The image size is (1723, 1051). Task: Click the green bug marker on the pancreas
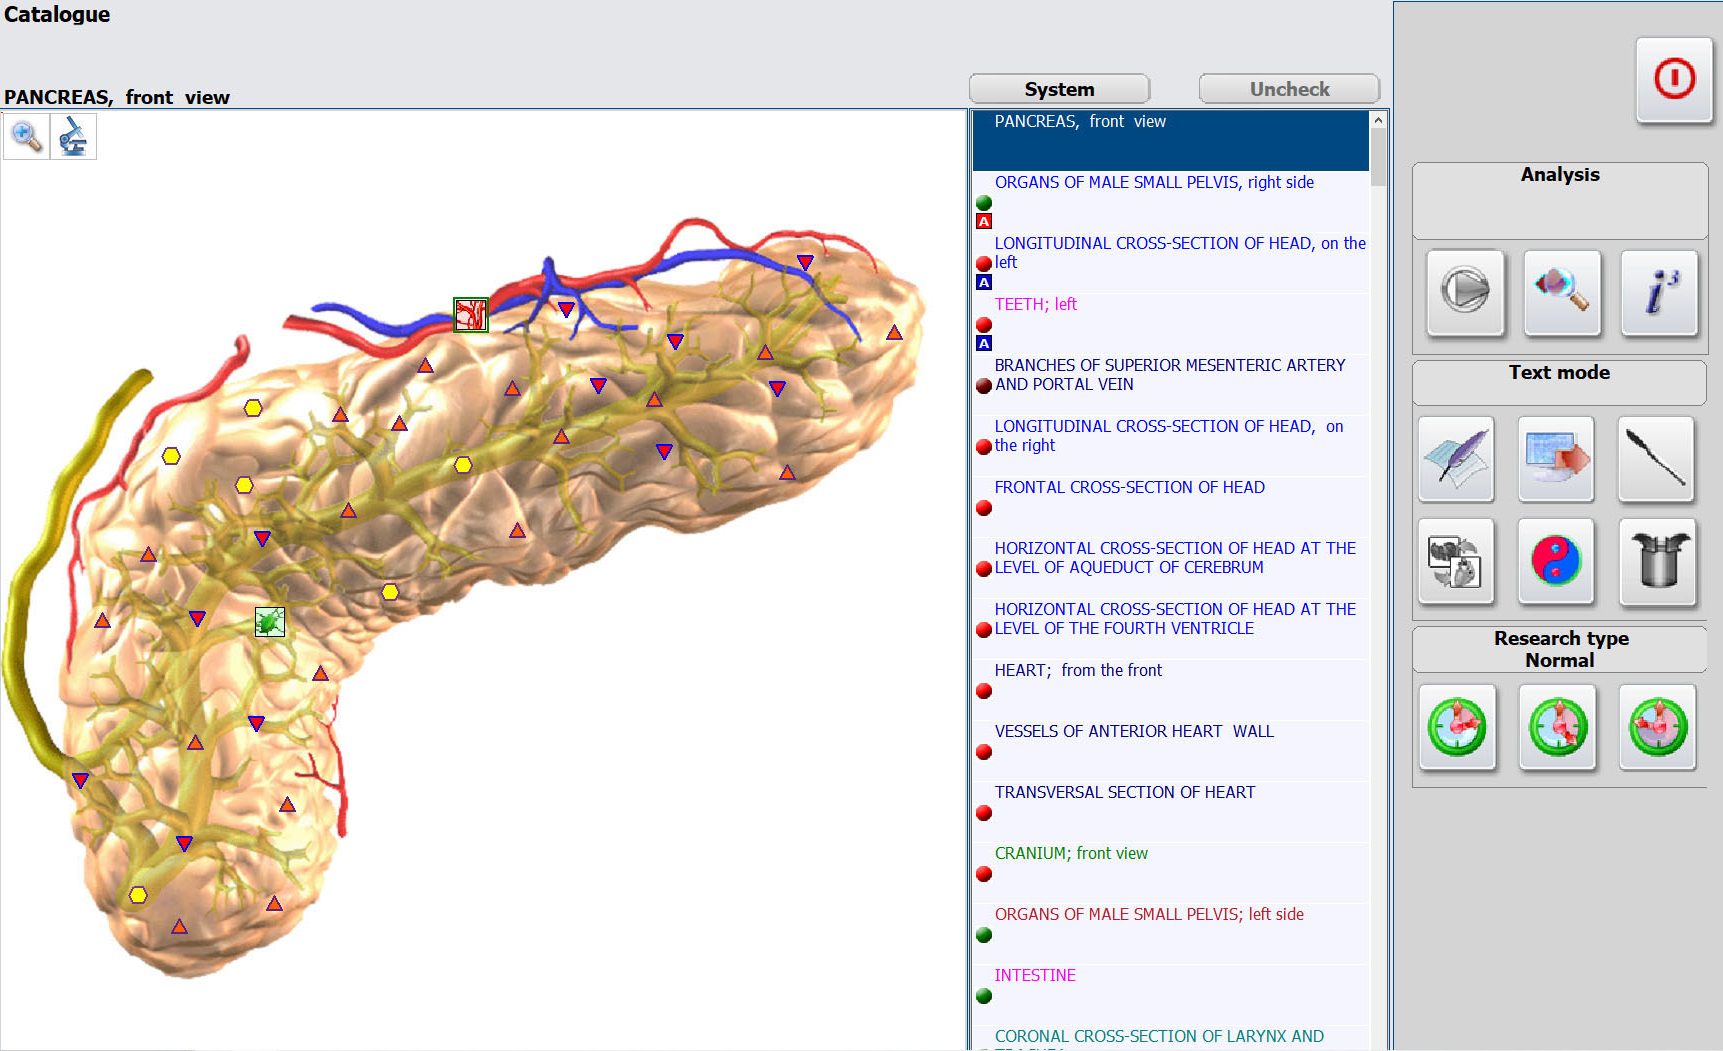(269, 622)
